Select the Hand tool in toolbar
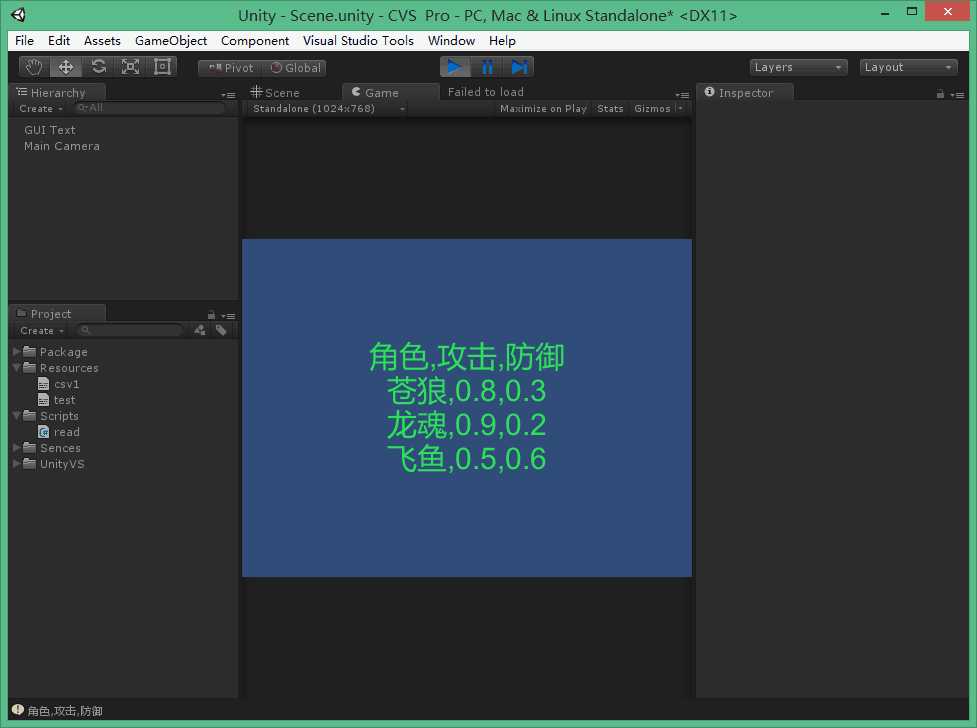Image resolution: width=977 pixels, height=728 pixels. tap(35, 67)
